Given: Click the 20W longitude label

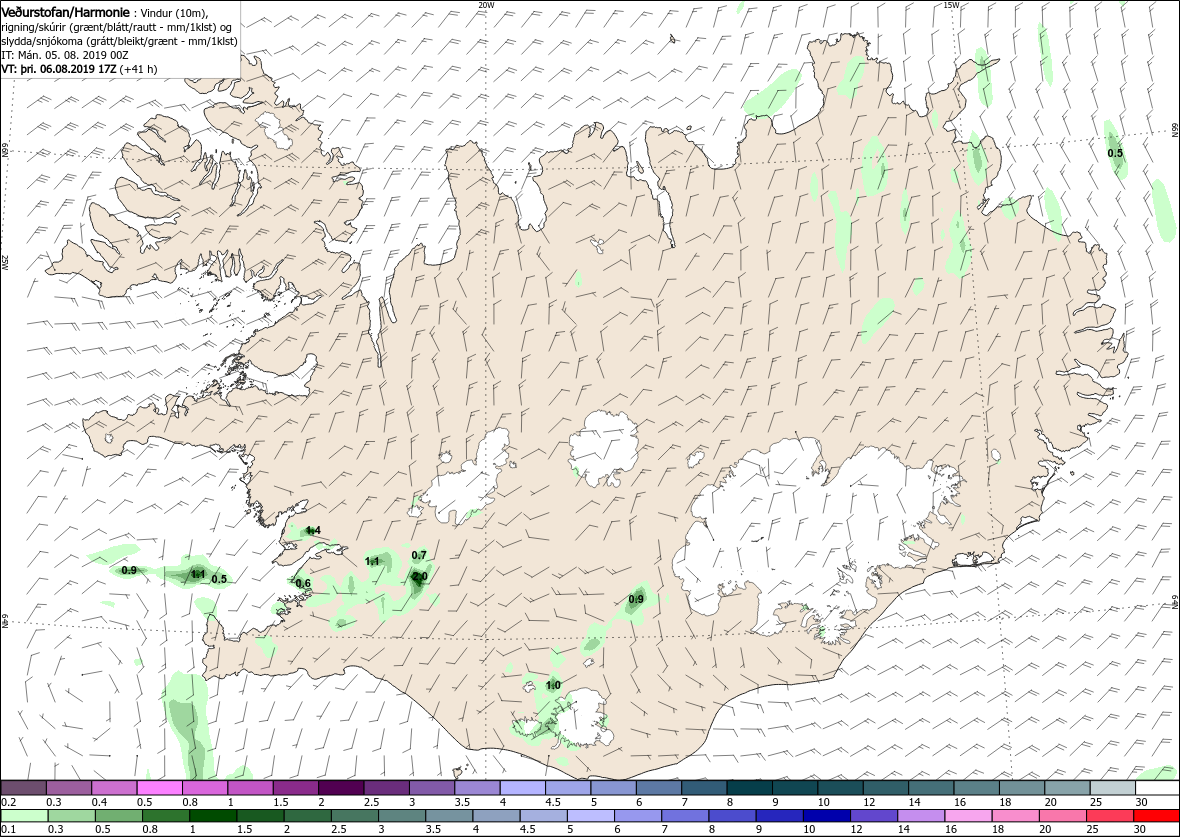Looking at the screenshot, I should tap(486, 5).
